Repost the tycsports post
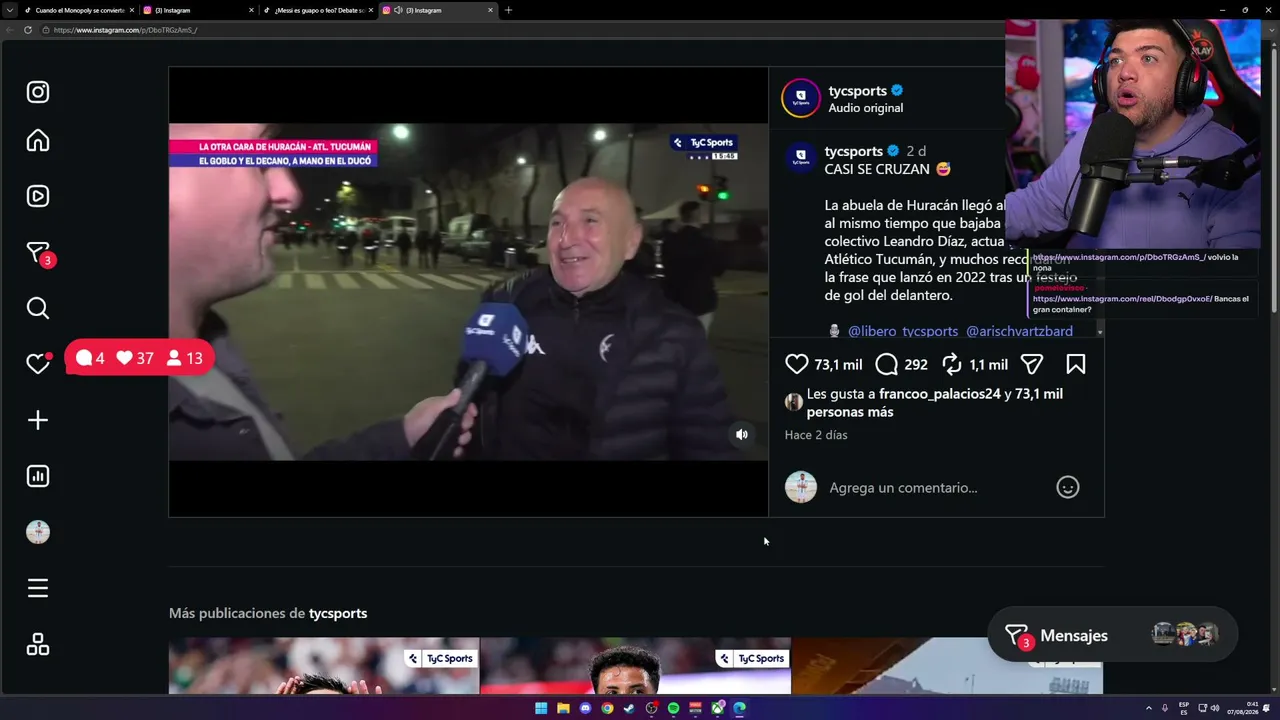The height and width of the screenshot is (720, 1280). 952,364
